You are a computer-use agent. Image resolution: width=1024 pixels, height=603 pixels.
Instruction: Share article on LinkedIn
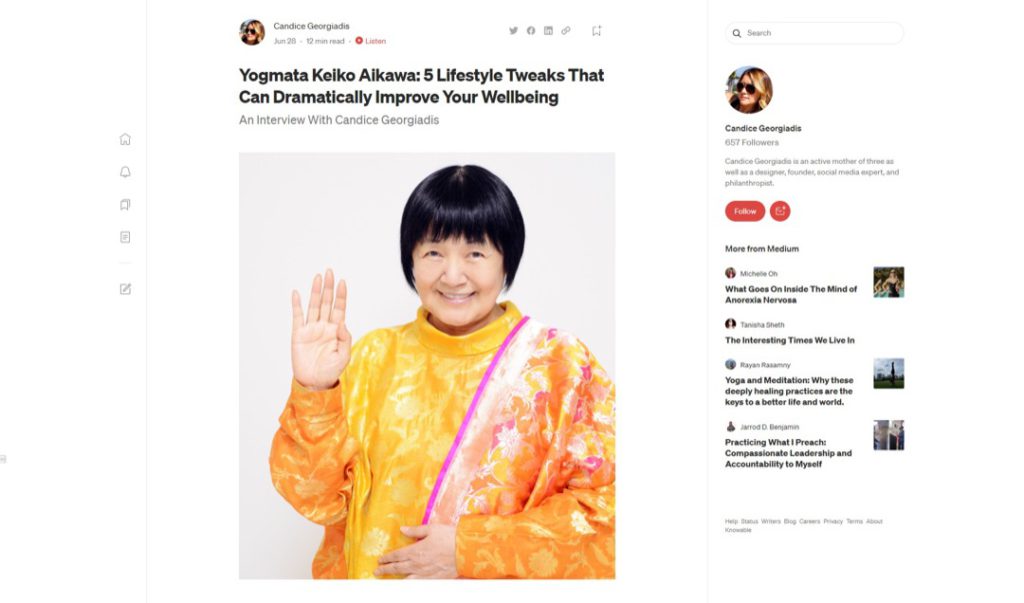pyautogui.click(x=549, y=31)
